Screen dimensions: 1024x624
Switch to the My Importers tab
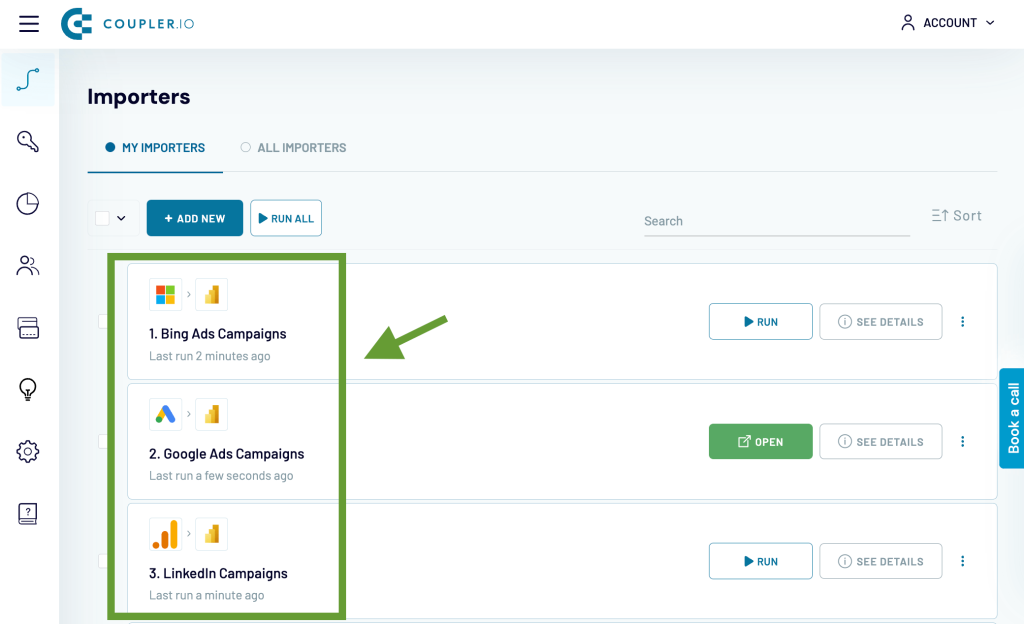coord(155,148)
